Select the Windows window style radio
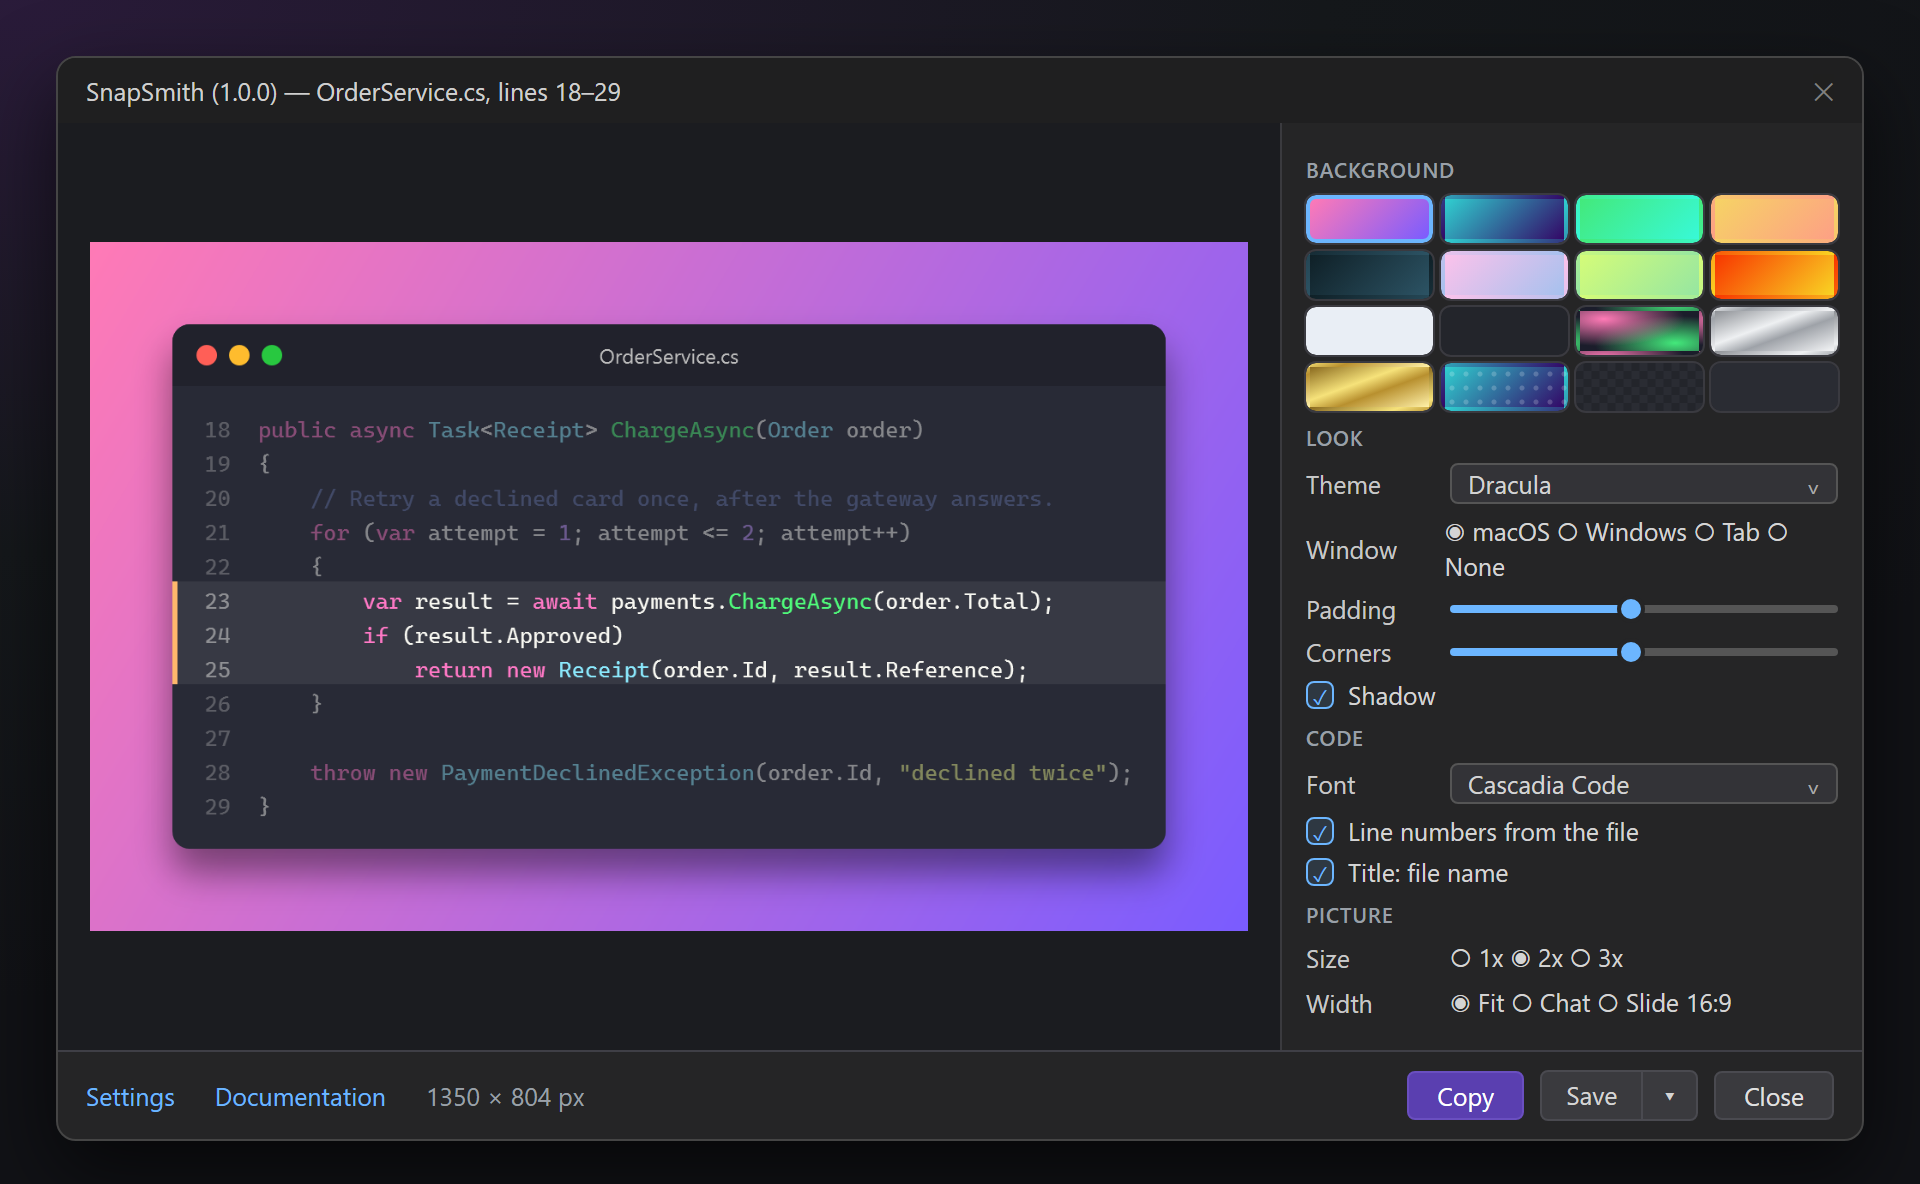 (1568, 533)
